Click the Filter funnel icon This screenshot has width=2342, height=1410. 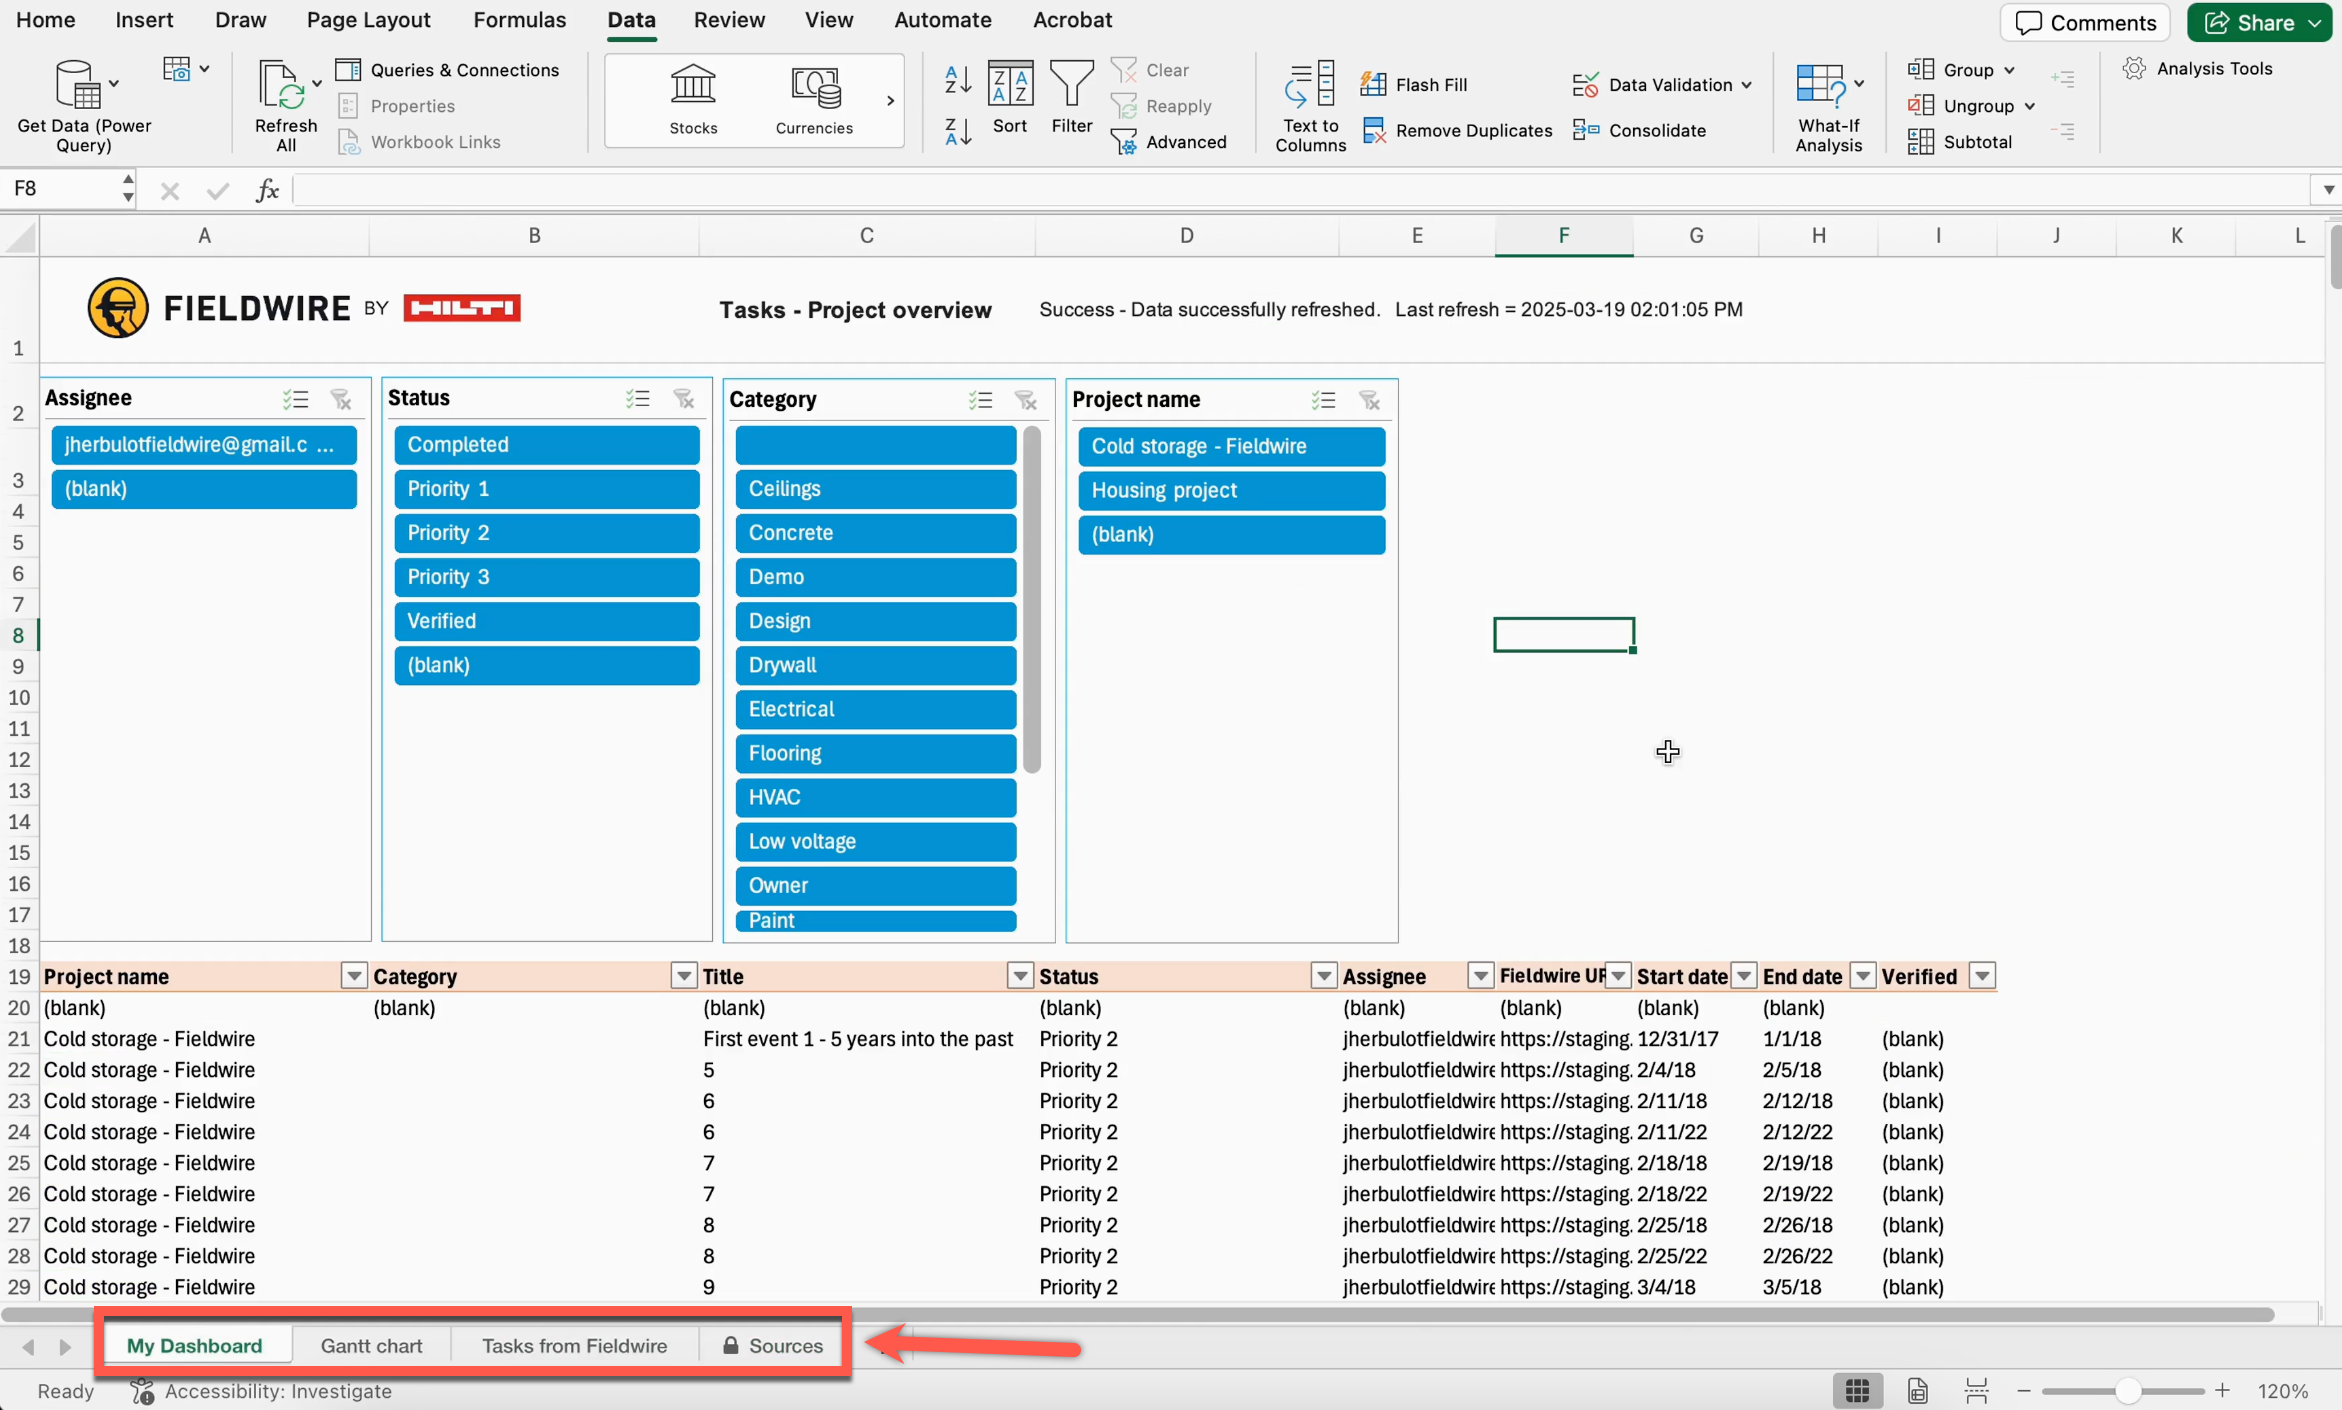[x=1071, y=84]
